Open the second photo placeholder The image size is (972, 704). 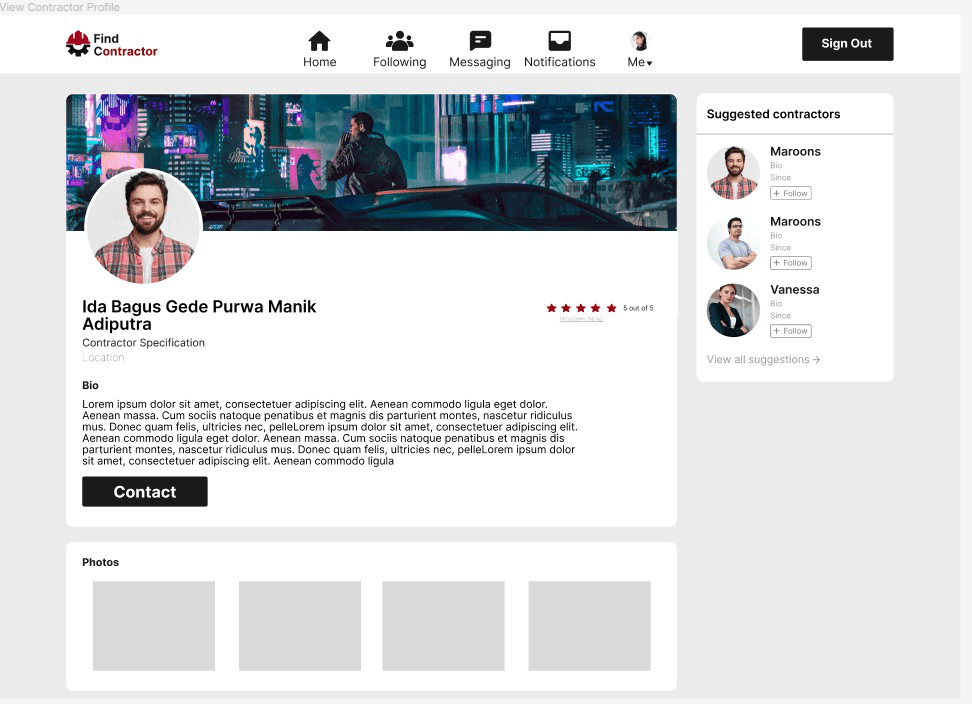click(x=300, y=626)
